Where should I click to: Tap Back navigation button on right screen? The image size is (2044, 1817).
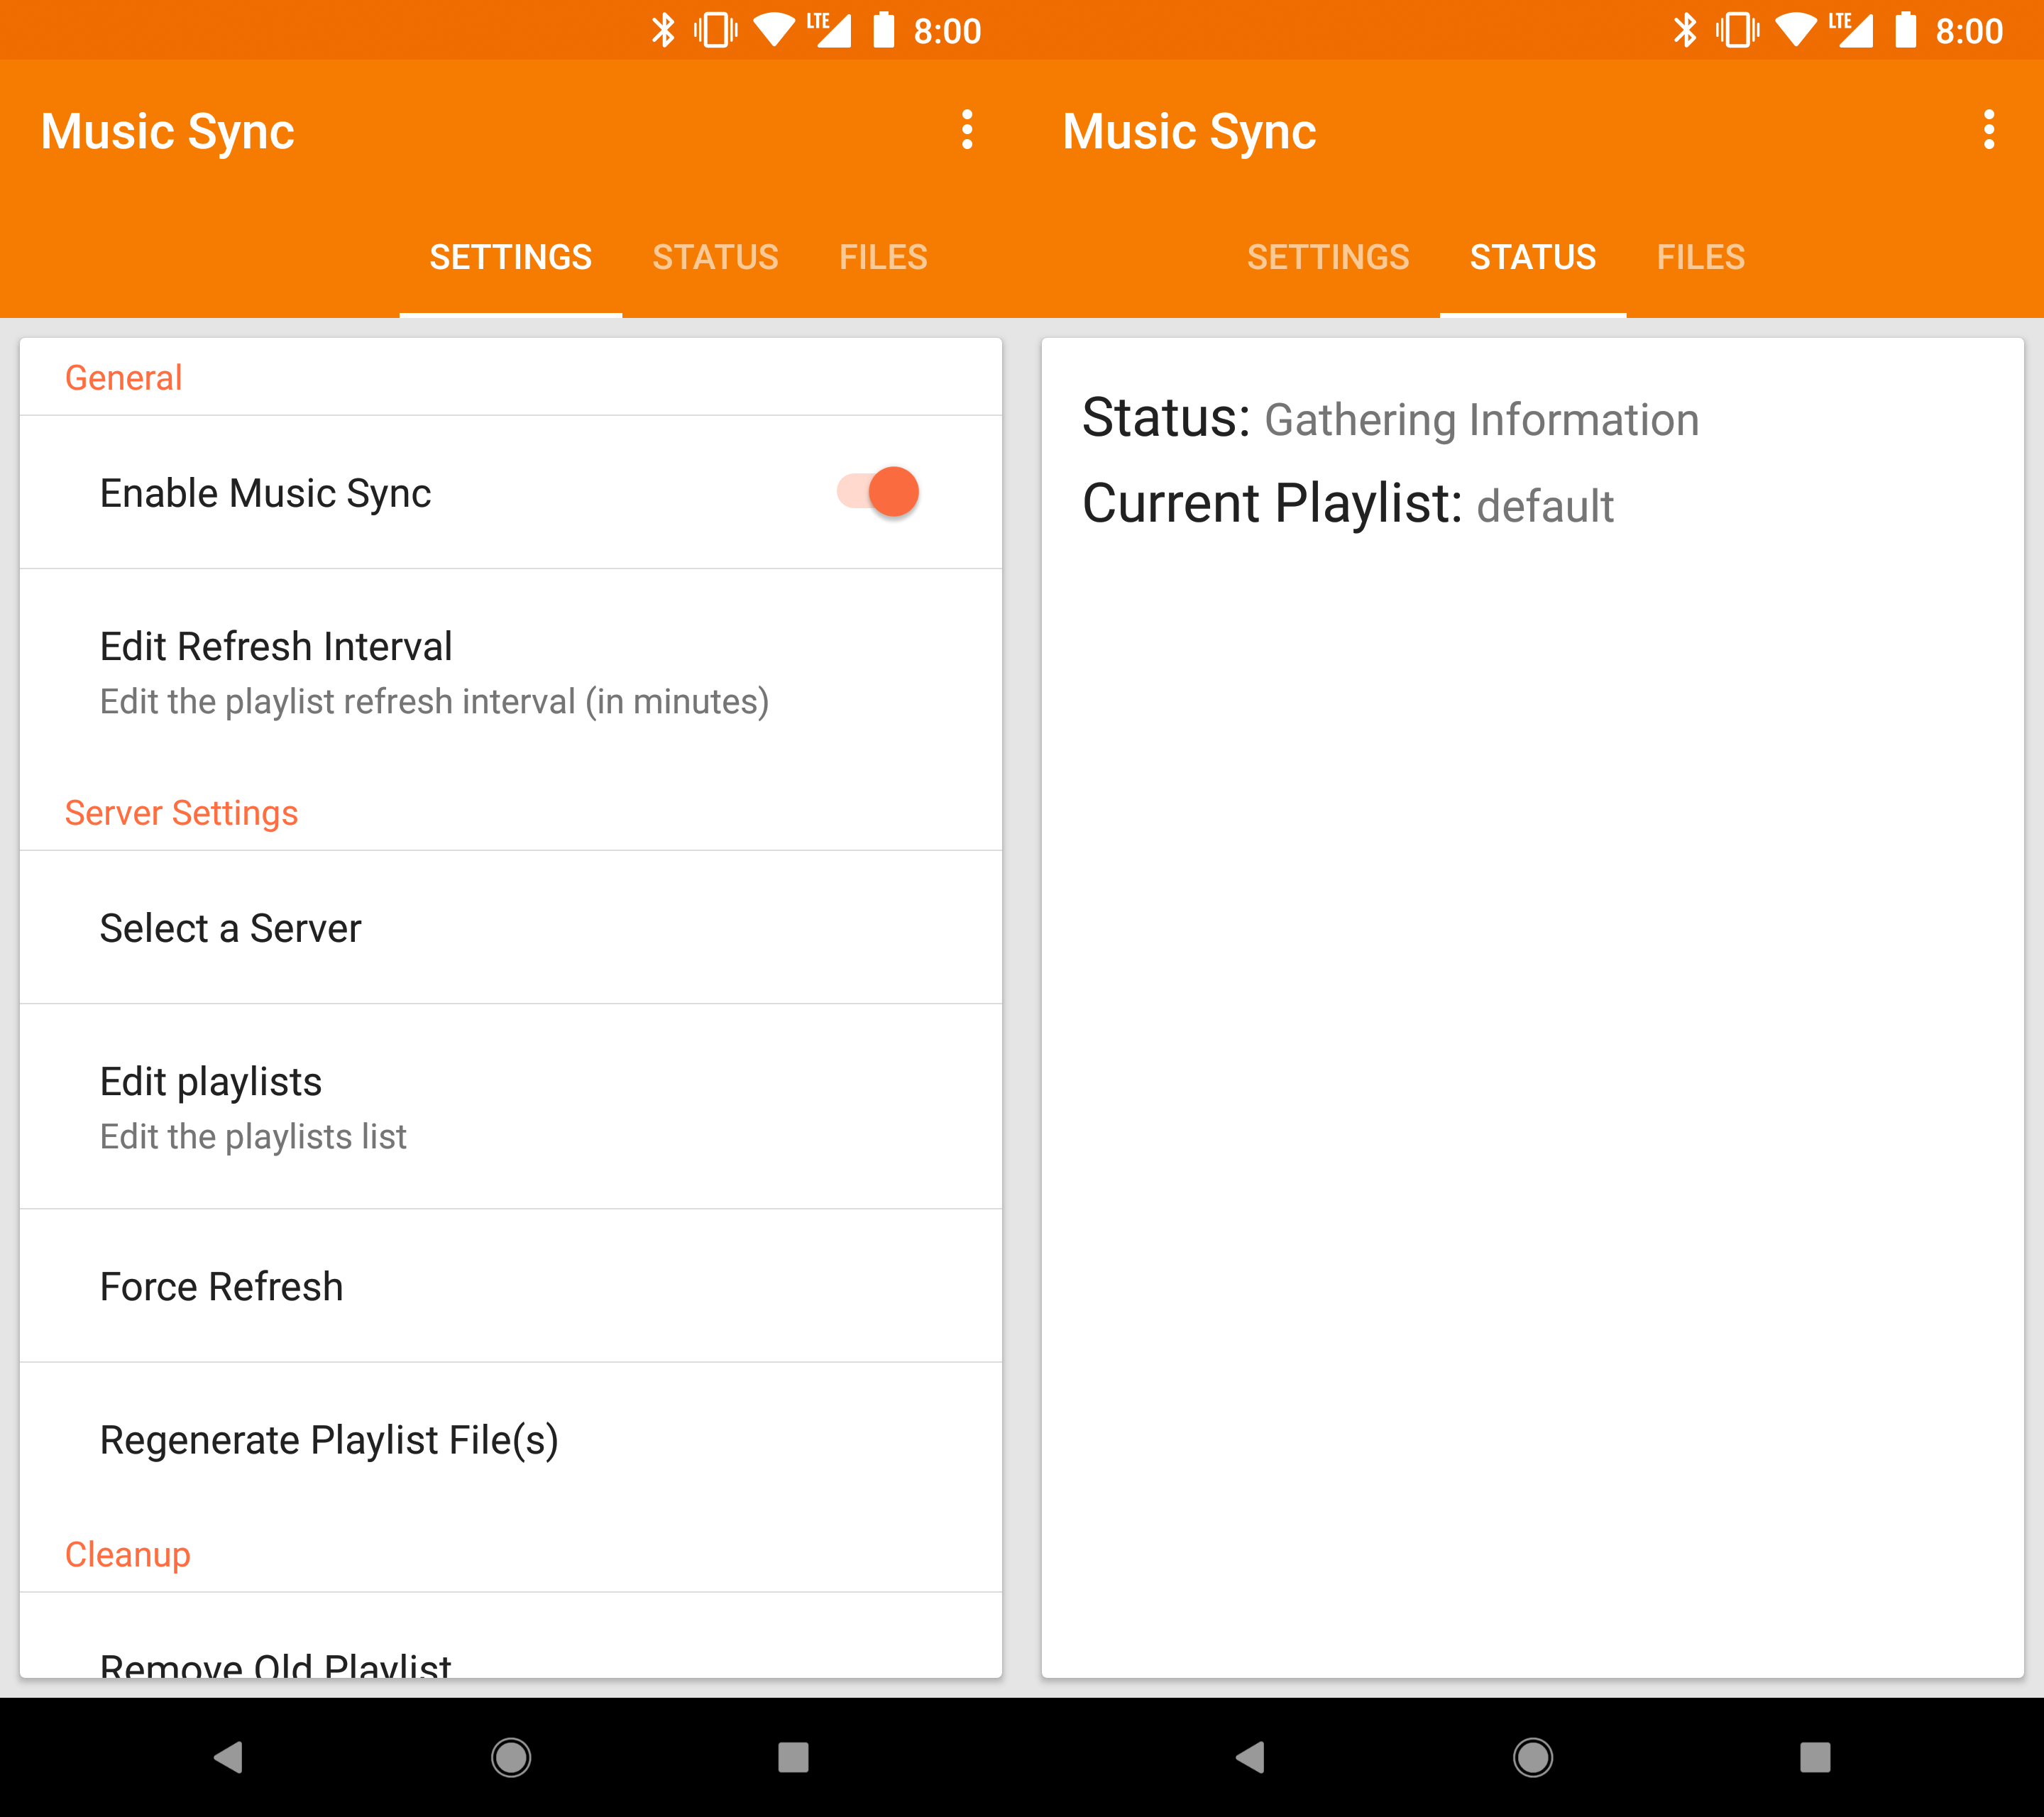(1251, 1757)
